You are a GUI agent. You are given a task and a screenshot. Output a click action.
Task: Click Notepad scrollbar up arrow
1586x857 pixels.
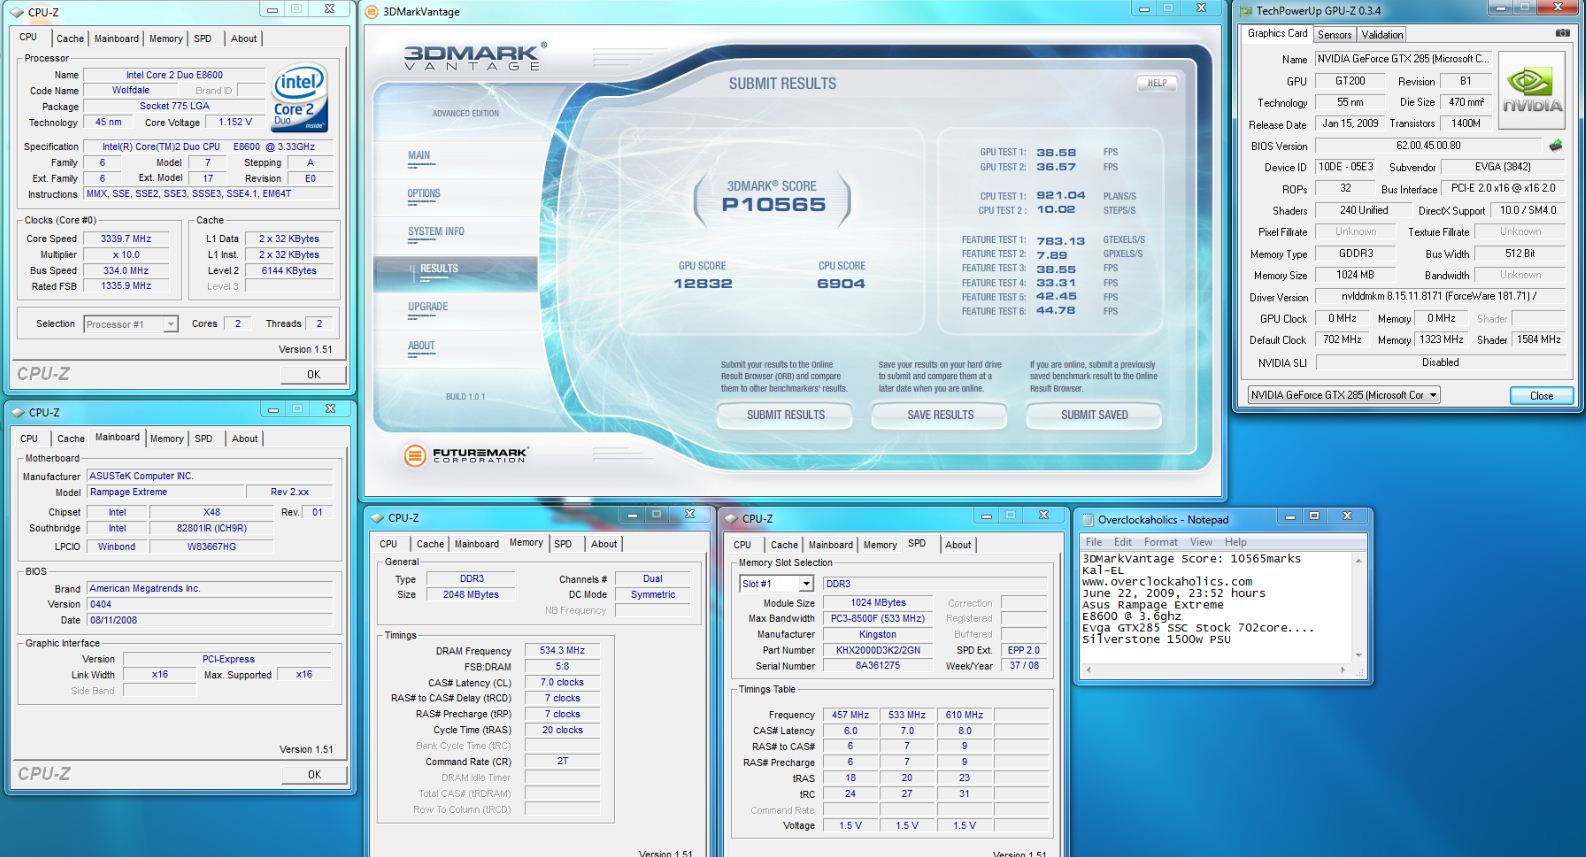coord(1359,560)
